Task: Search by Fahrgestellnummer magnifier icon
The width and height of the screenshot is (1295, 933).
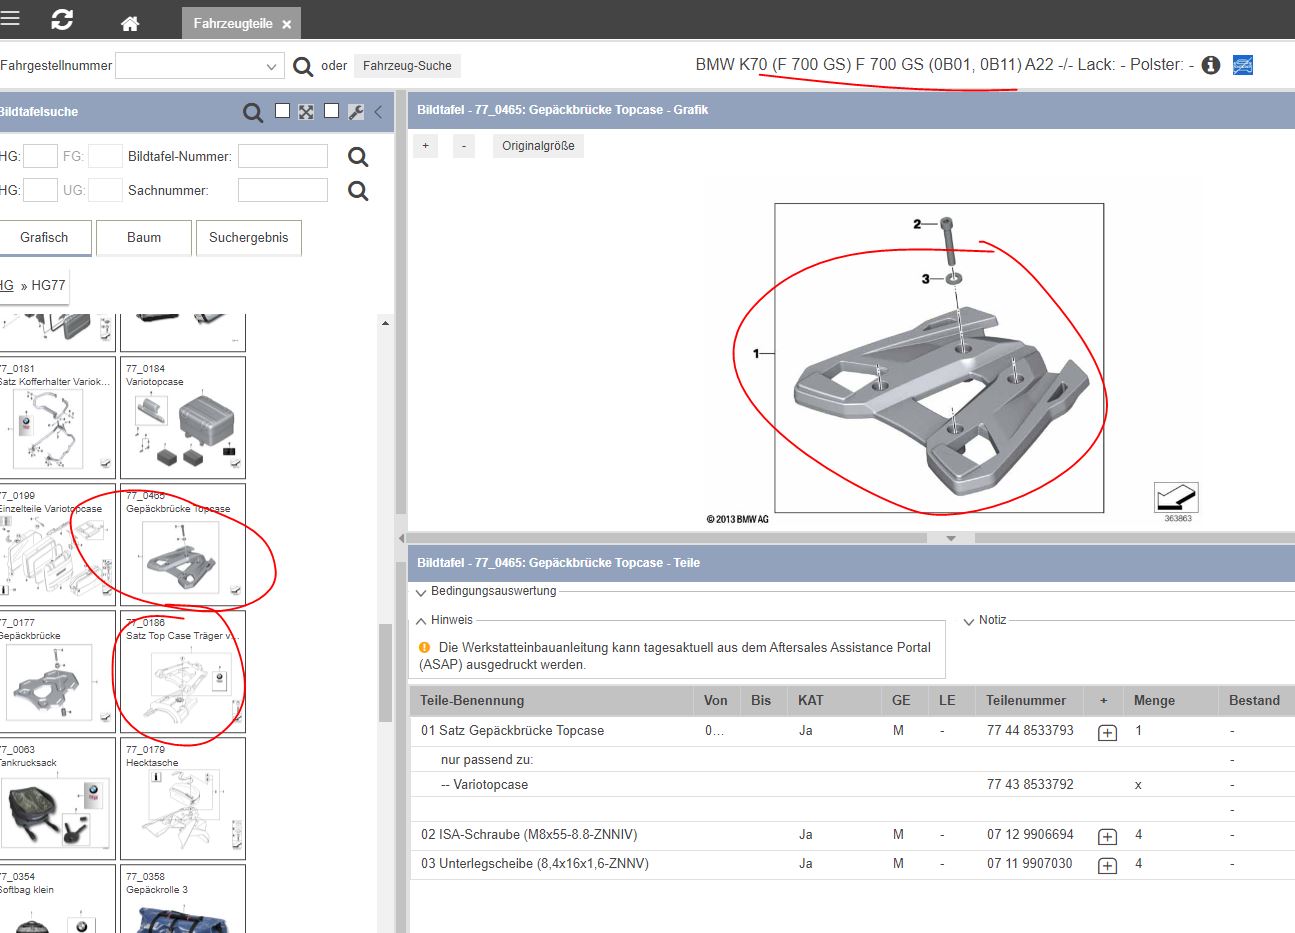Action: click(x=303, y=66)
